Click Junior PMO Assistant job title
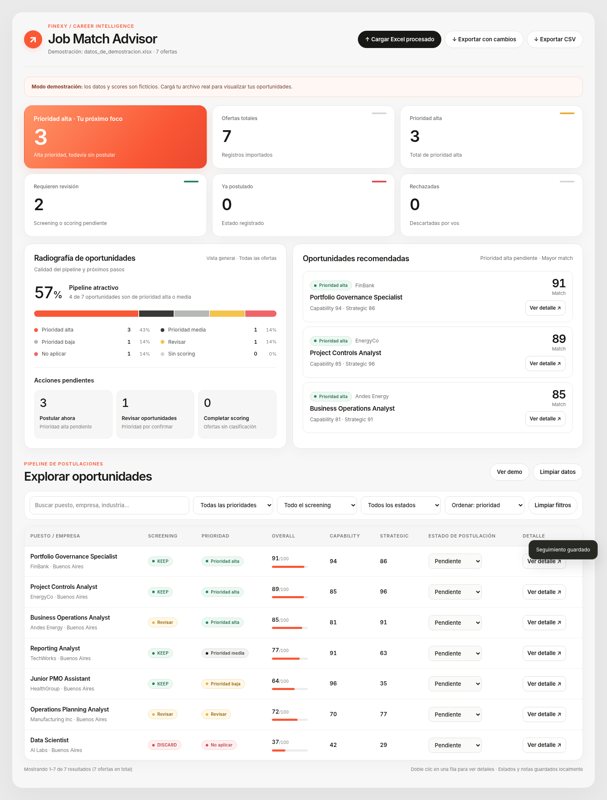Viewport: 607px width, 800px height. pyautogui.click(x=60, y=679)
